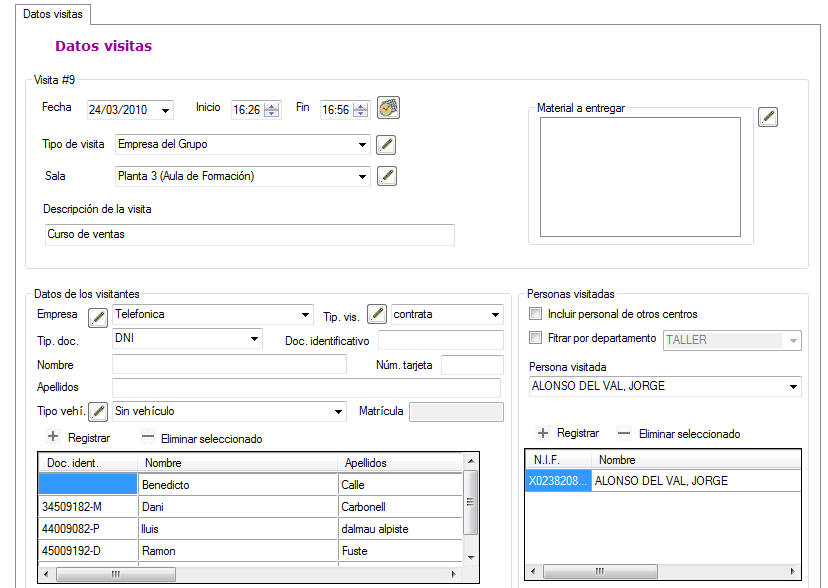
Task: Click into the Nombre input field
Action: pyautogui.click(x=229, y=364)
